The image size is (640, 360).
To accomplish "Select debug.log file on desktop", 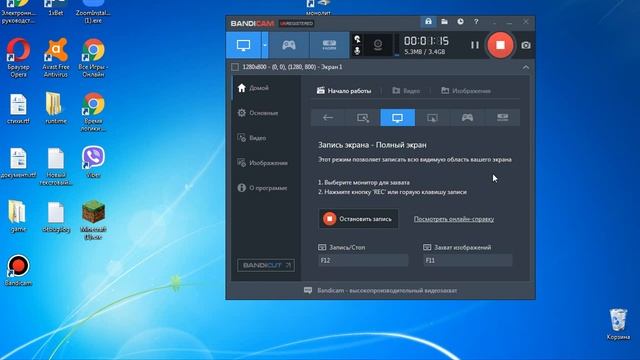I will [x=56, y=217].
